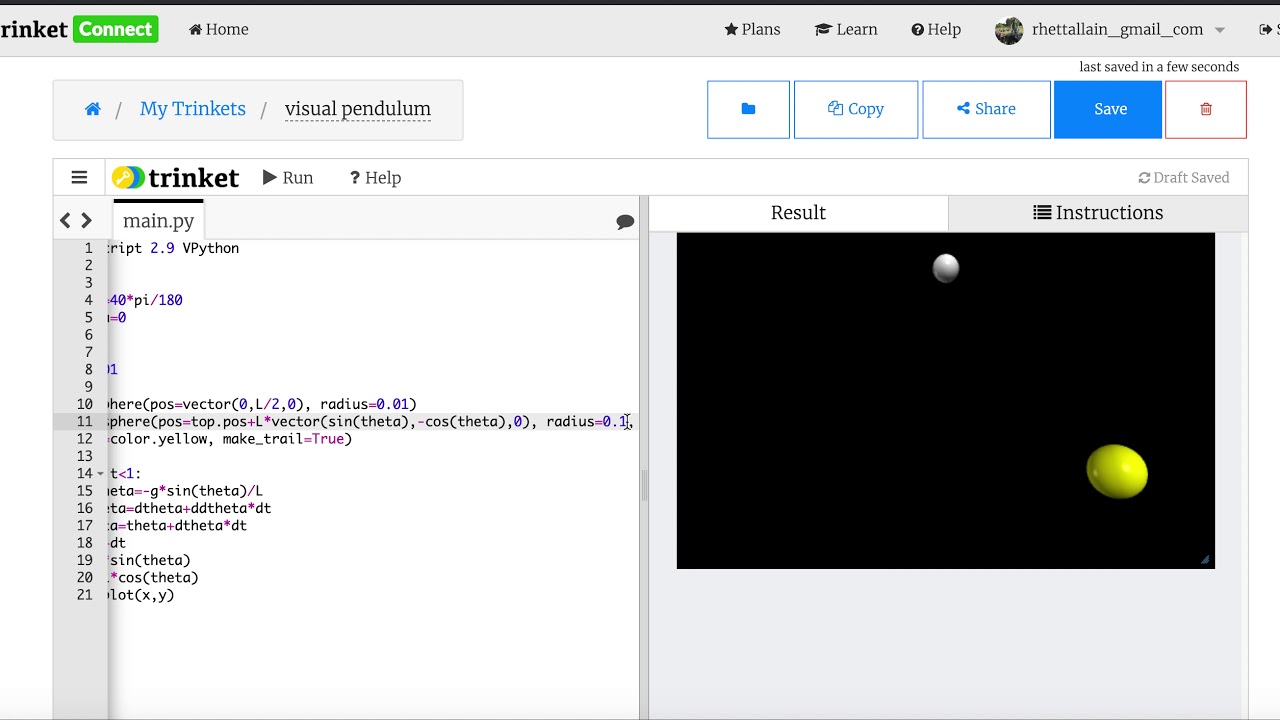Click the trinket logo
1280x720 pixels.
click(x=176, y=178)
